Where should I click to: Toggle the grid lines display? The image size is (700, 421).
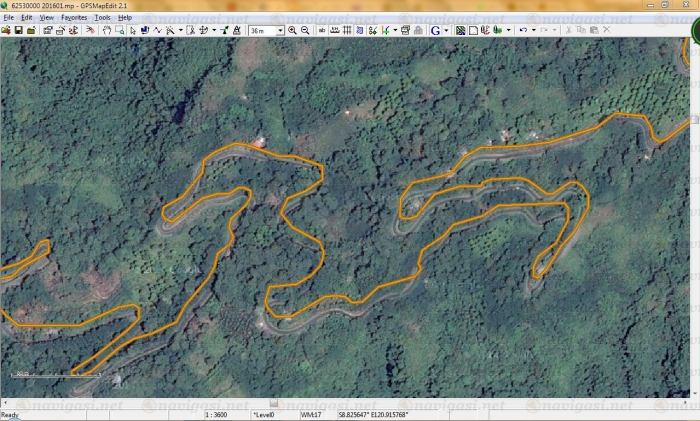pyautogui.click(x=347, y=30)
